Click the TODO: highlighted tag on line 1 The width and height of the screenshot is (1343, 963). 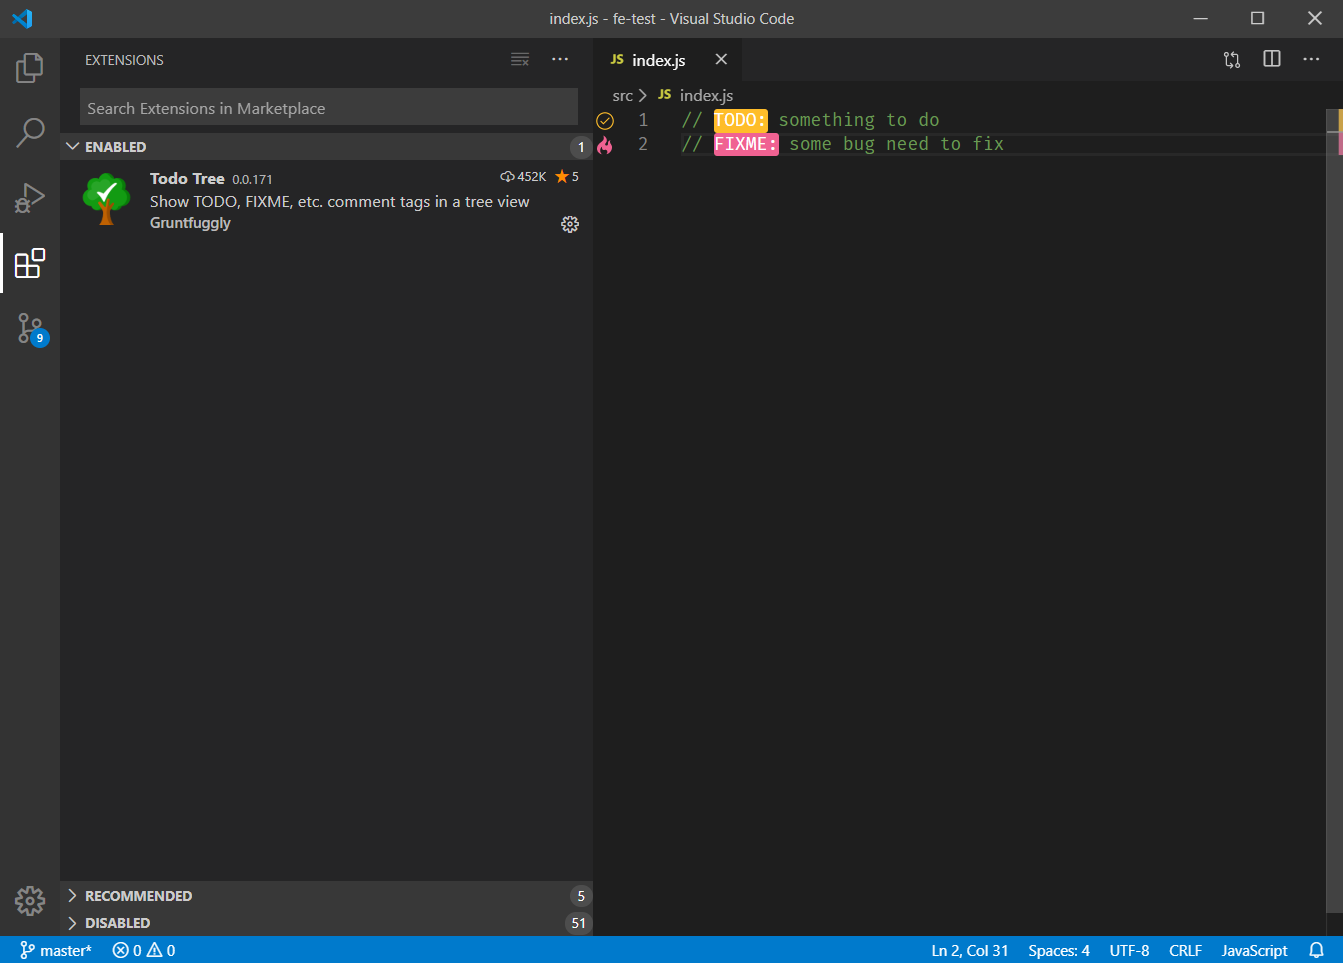(740, 120)
